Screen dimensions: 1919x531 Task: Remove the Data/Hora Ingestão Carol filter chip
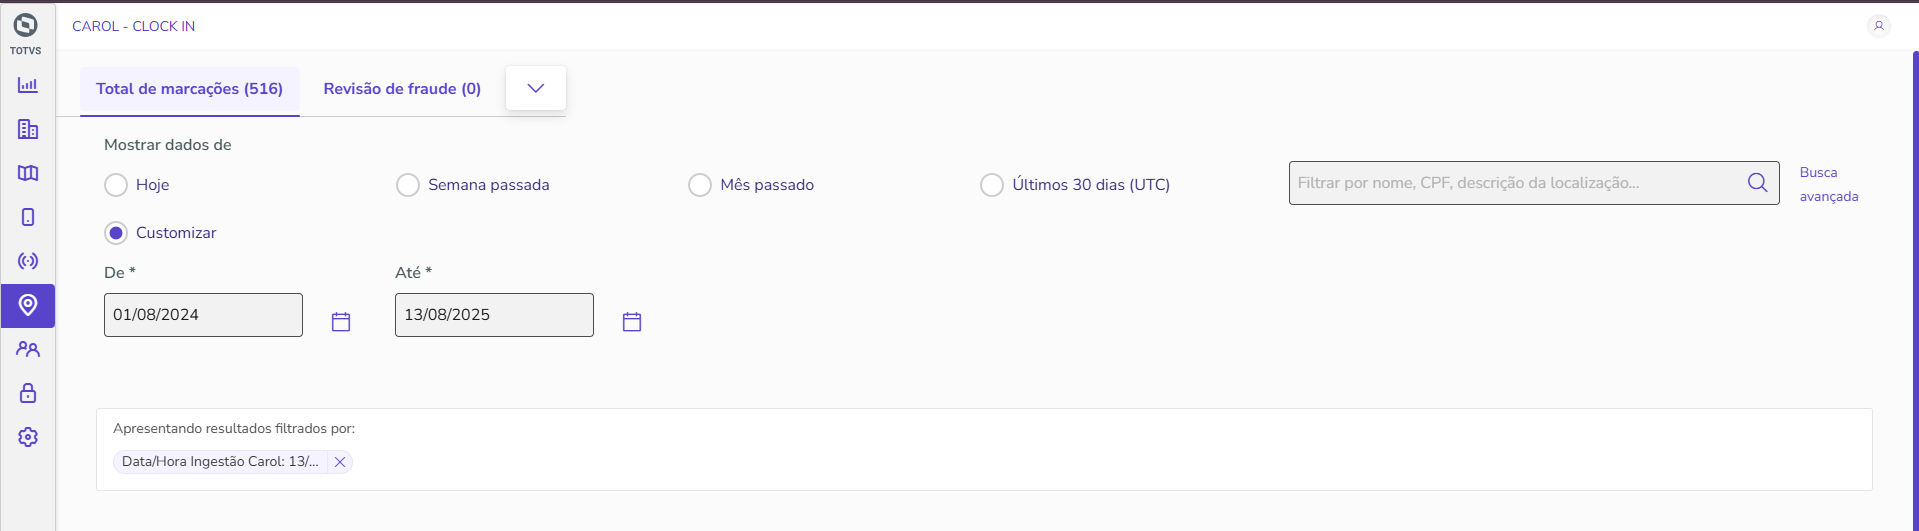(x=340, y=462)
